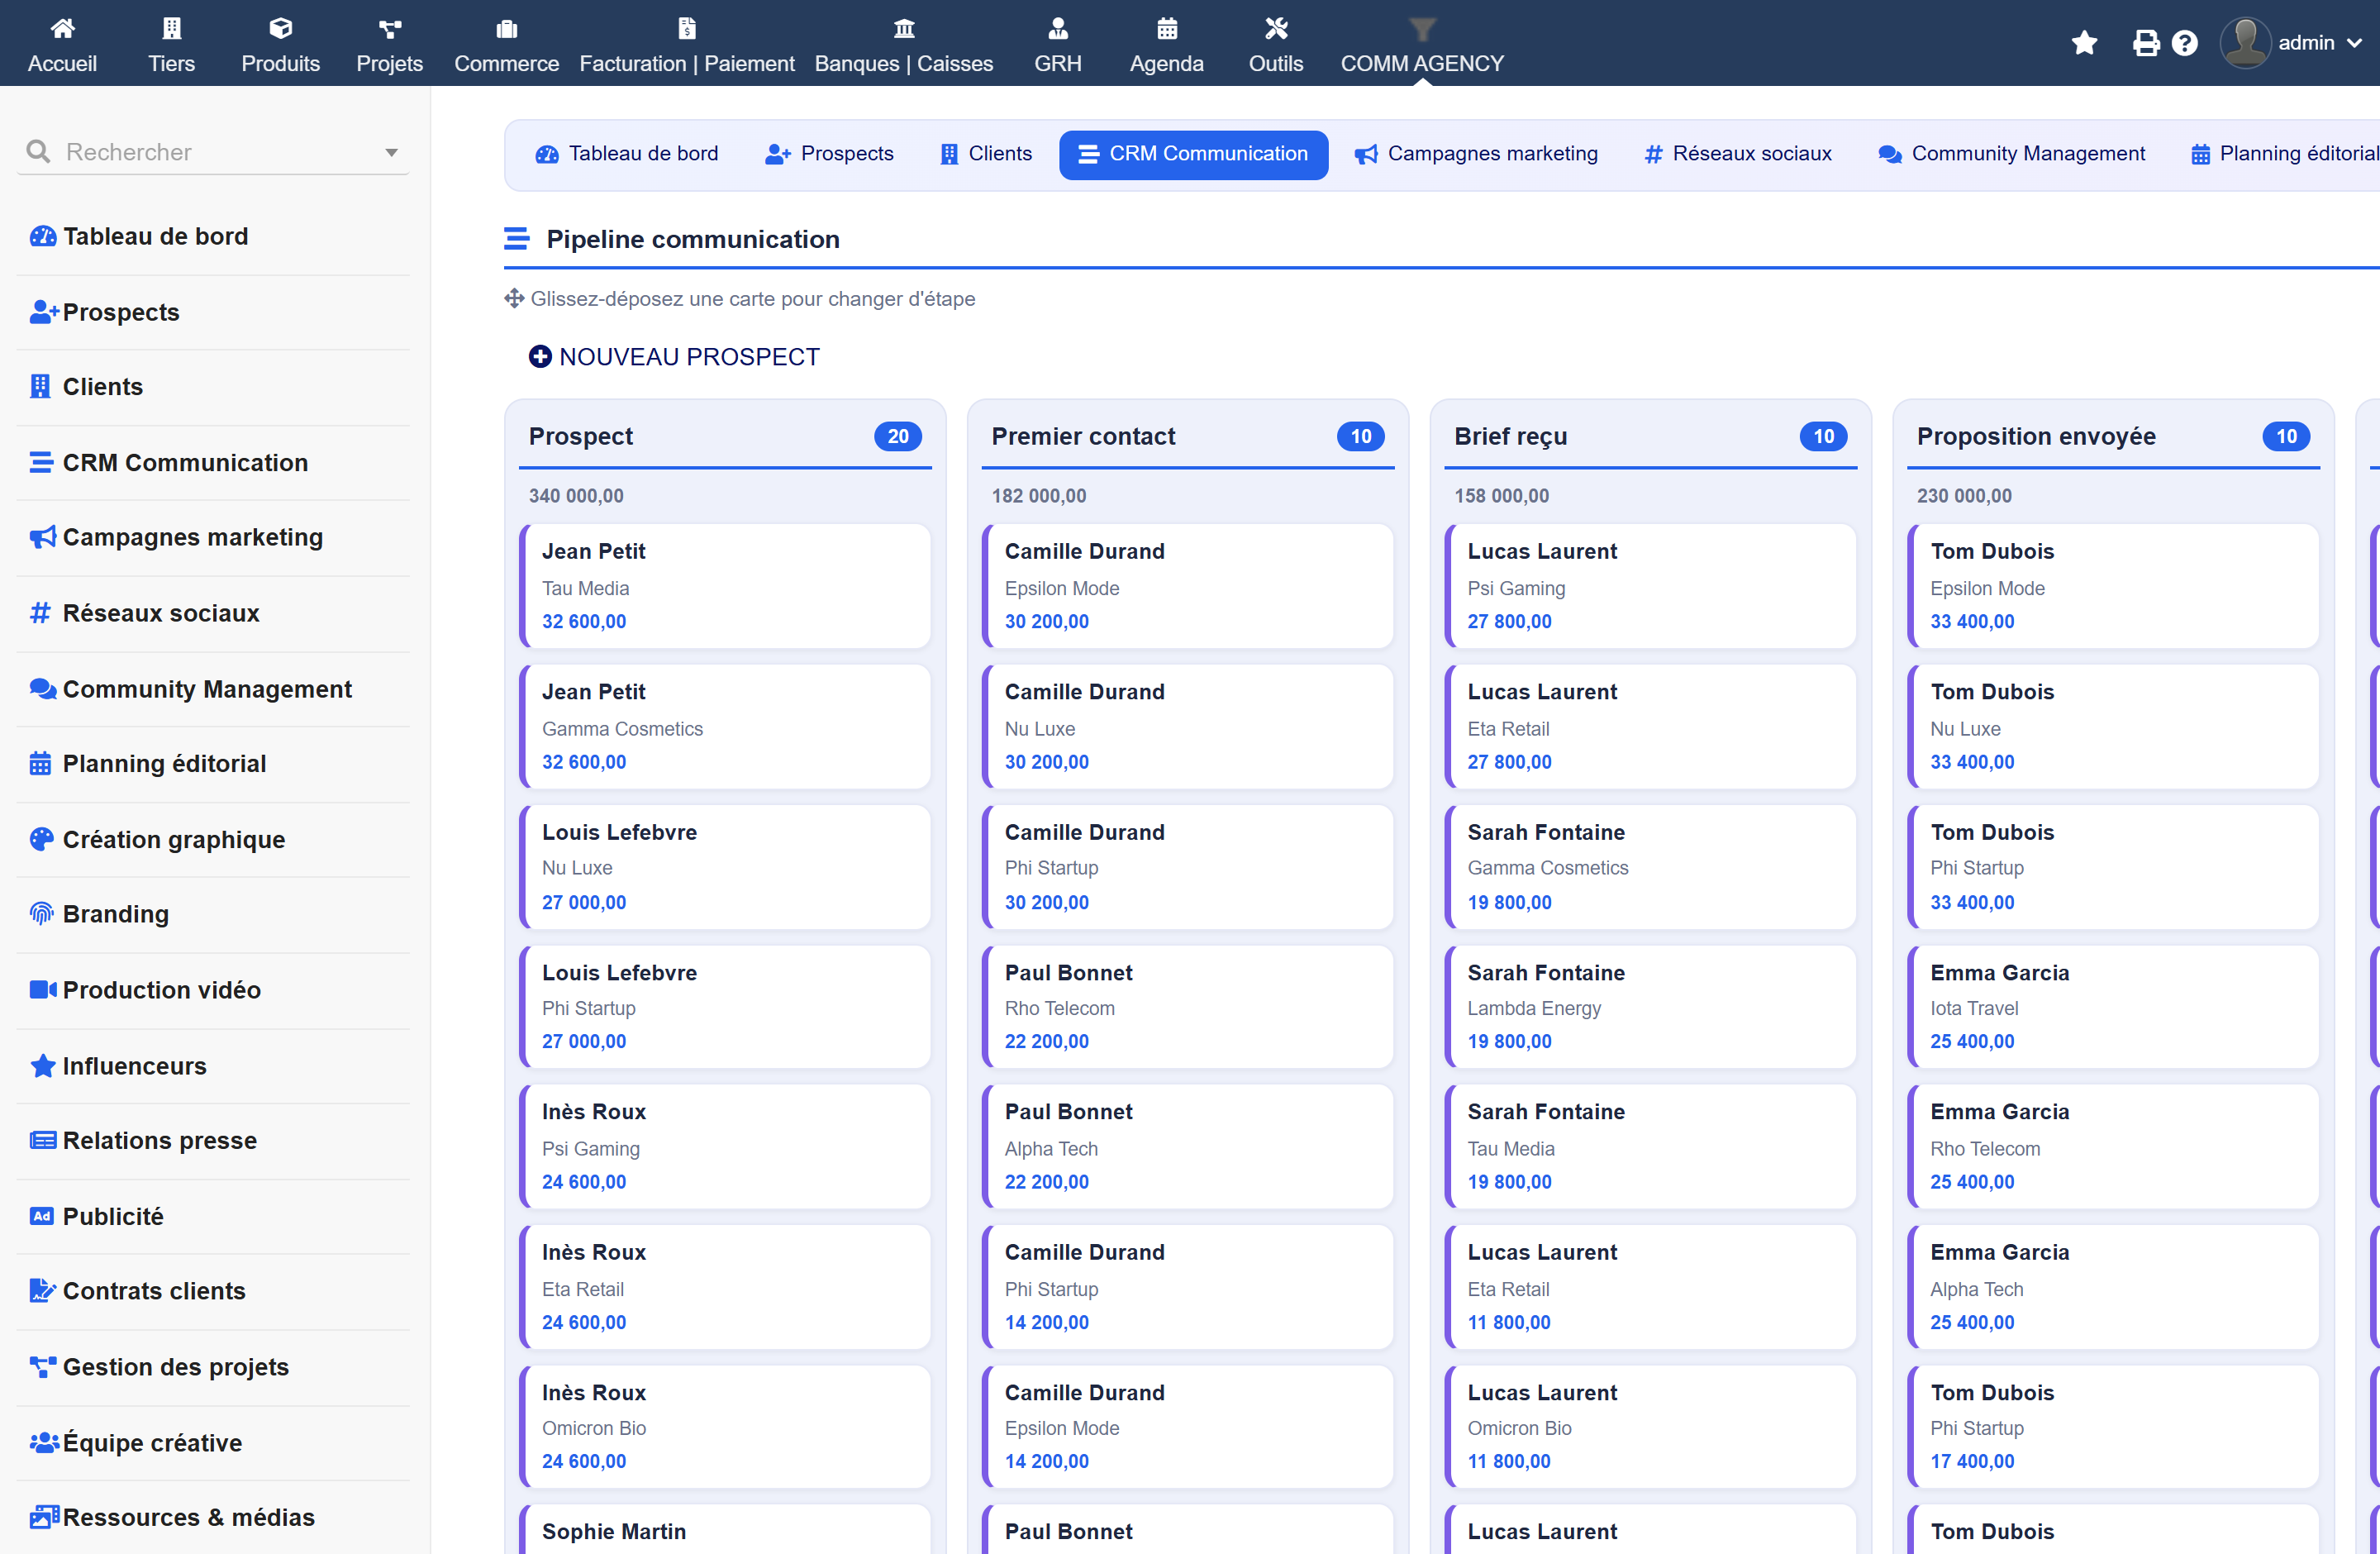Viewport: 2380px width, 1554px height.
Task: Open the COMM AGENCY funnel icon
Action: [1422, 28]
